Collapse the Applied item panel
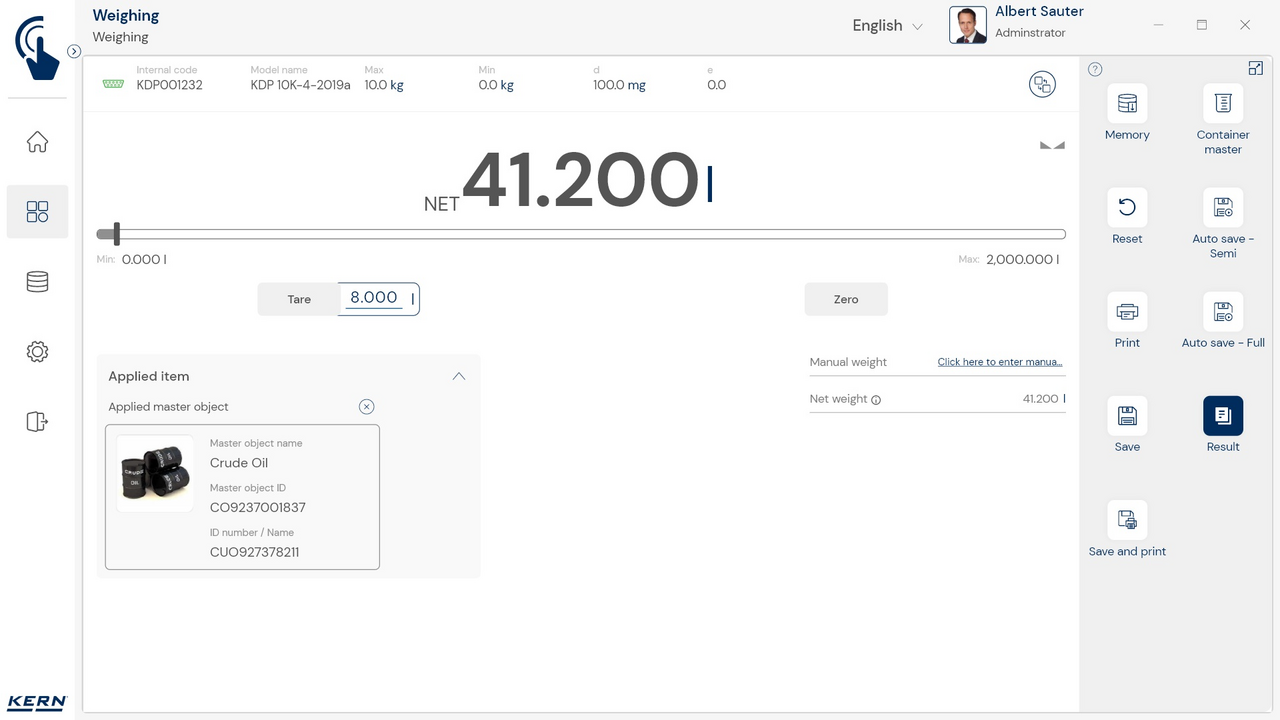The height and width of the screenshot is (720, 1280). (458, 377)
